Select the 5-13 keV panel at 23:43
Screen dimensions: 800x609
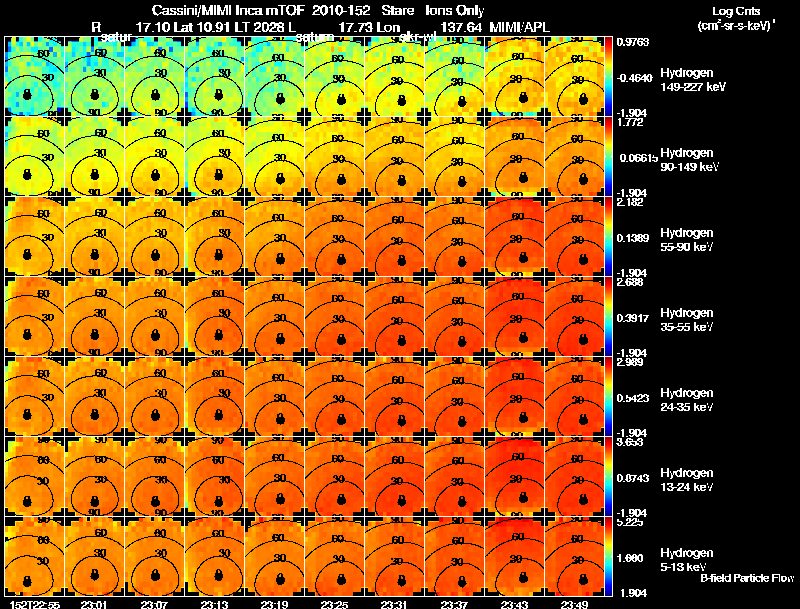click(x=514, y=557)
